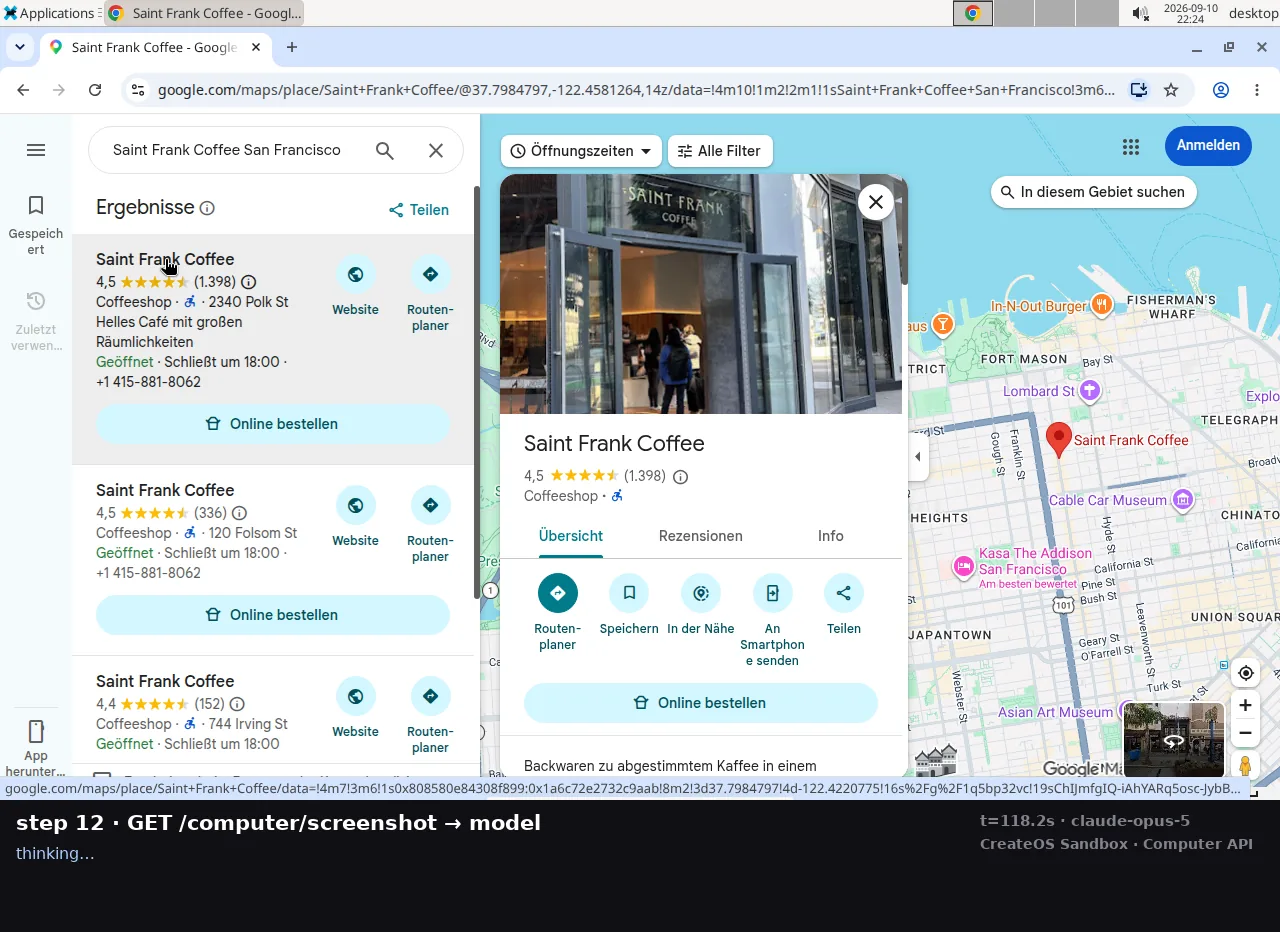Screen dimensions: 1280x932
Task: Open the Gespeichert saved places panel
Action: point(36,225)
